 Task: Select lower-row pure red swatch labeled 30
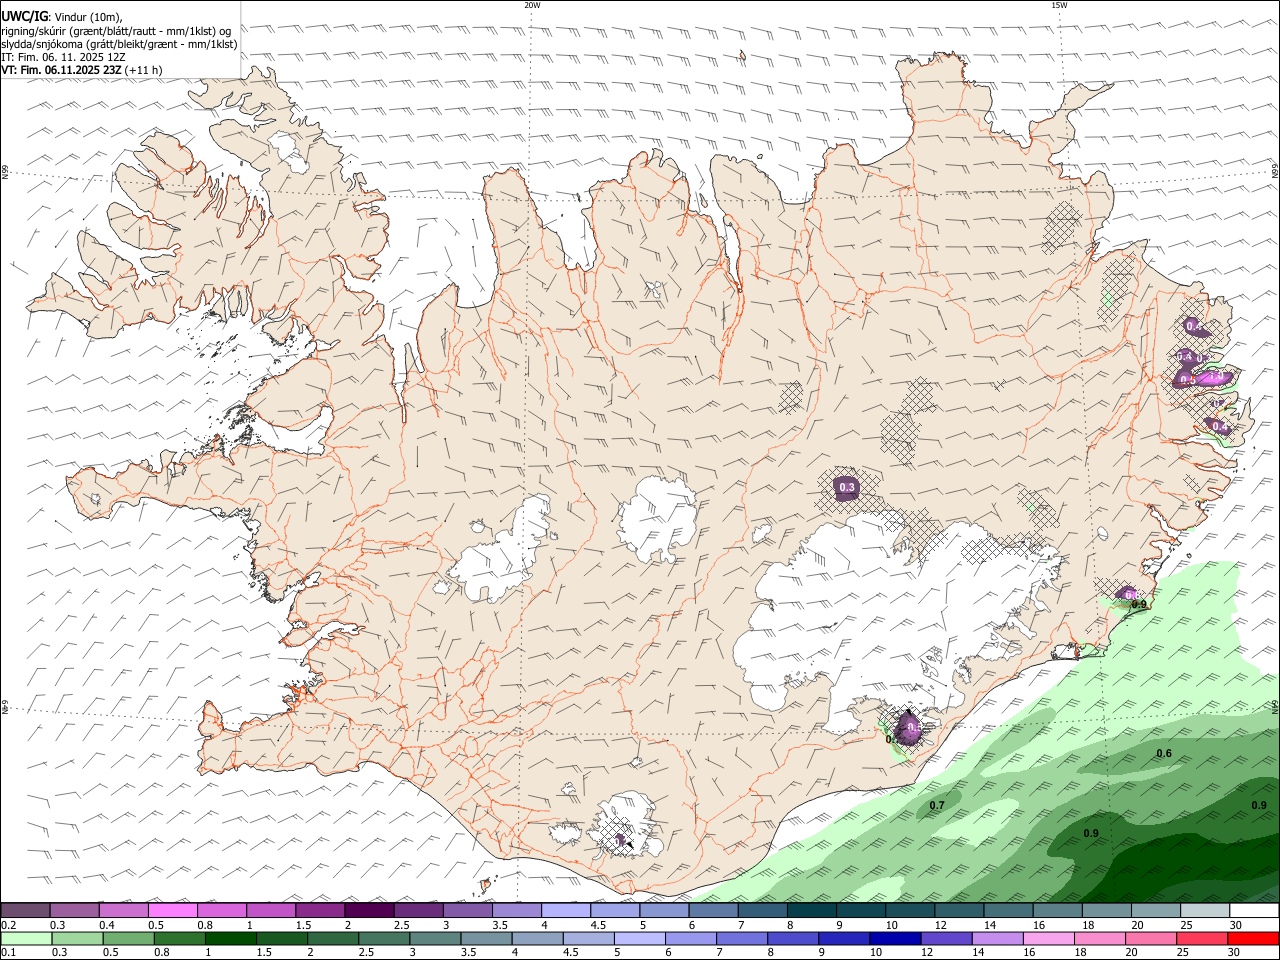pyautogui.click(x=1253, y=939)
